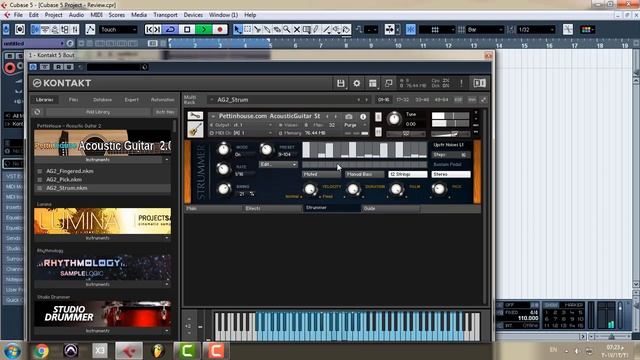The width and height of the screenshot is (640, 360).
Task: Click the instrument snapshot camera icon
Action: pyautogui.click(x=349, y=117)
